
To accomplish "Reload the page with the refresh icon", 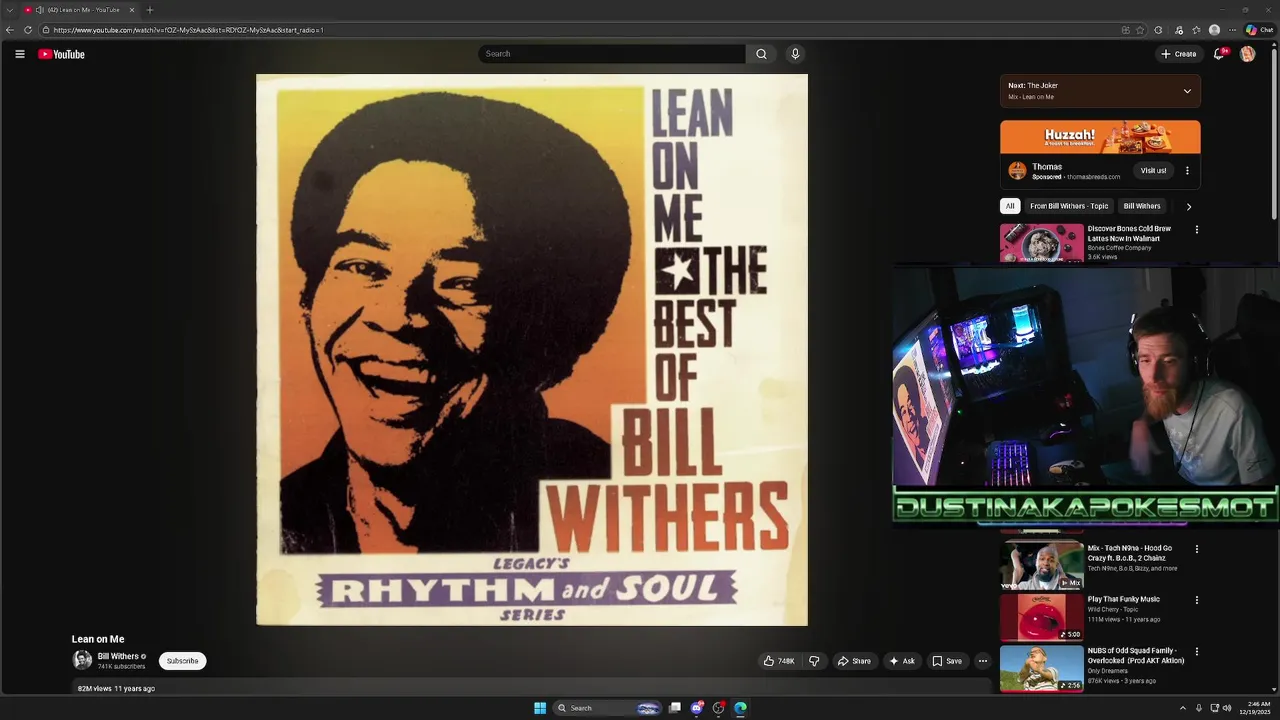I will (x=28, y=30).
